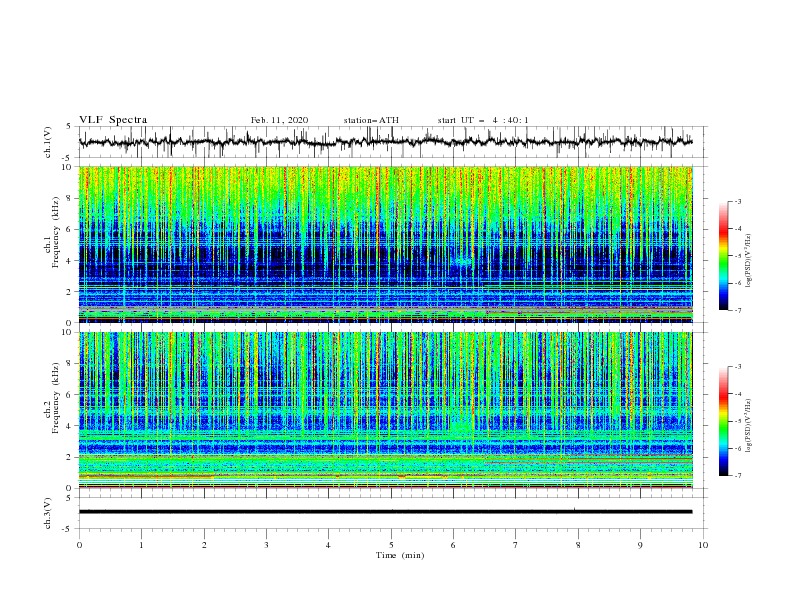Click the ch.1 voltage waveform trace
The width and height of the screenshot is (792, 612).
click(x=385, y=142)
